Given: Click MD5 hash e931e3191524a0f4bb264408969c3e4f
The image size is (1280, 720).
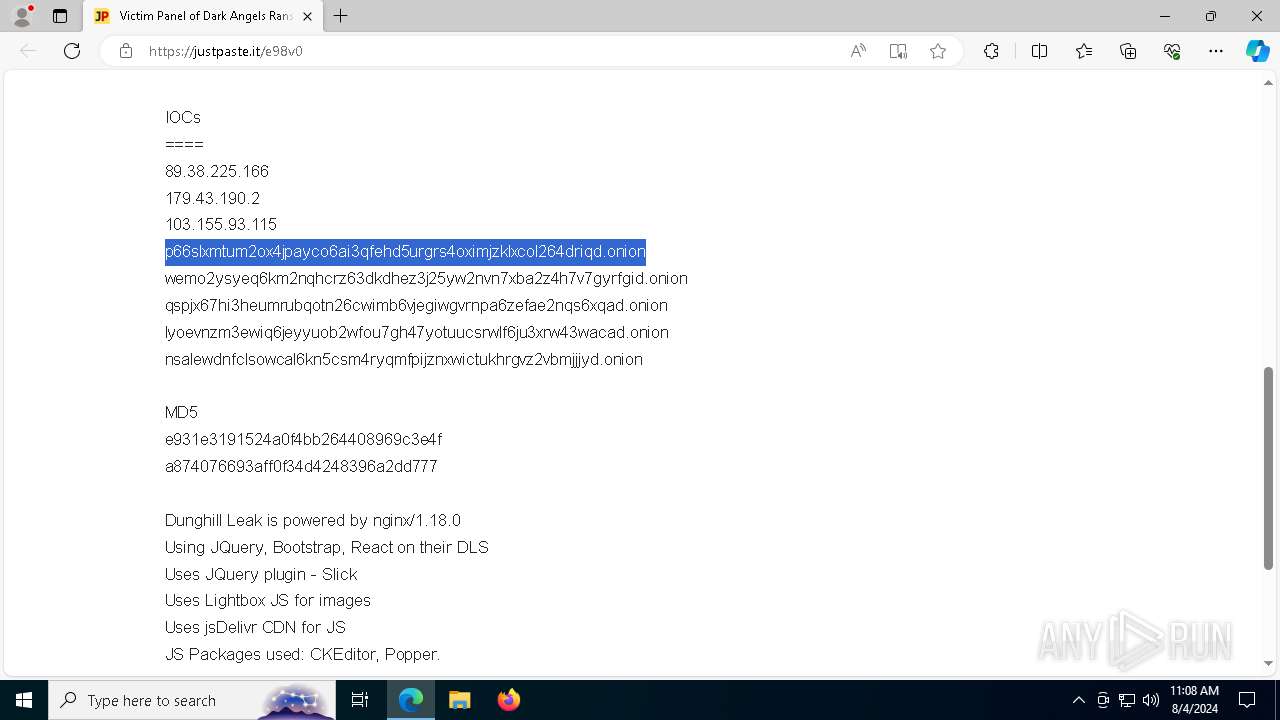Looking at the screenshot, I should (303, 439).
